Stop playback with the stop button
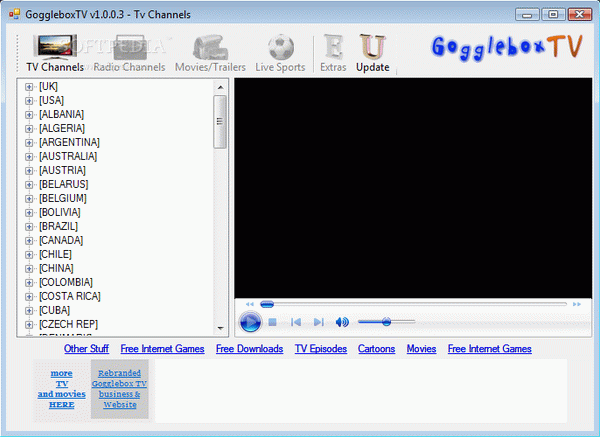The height and width of the screenshot is (437, 600). point(272,322)
